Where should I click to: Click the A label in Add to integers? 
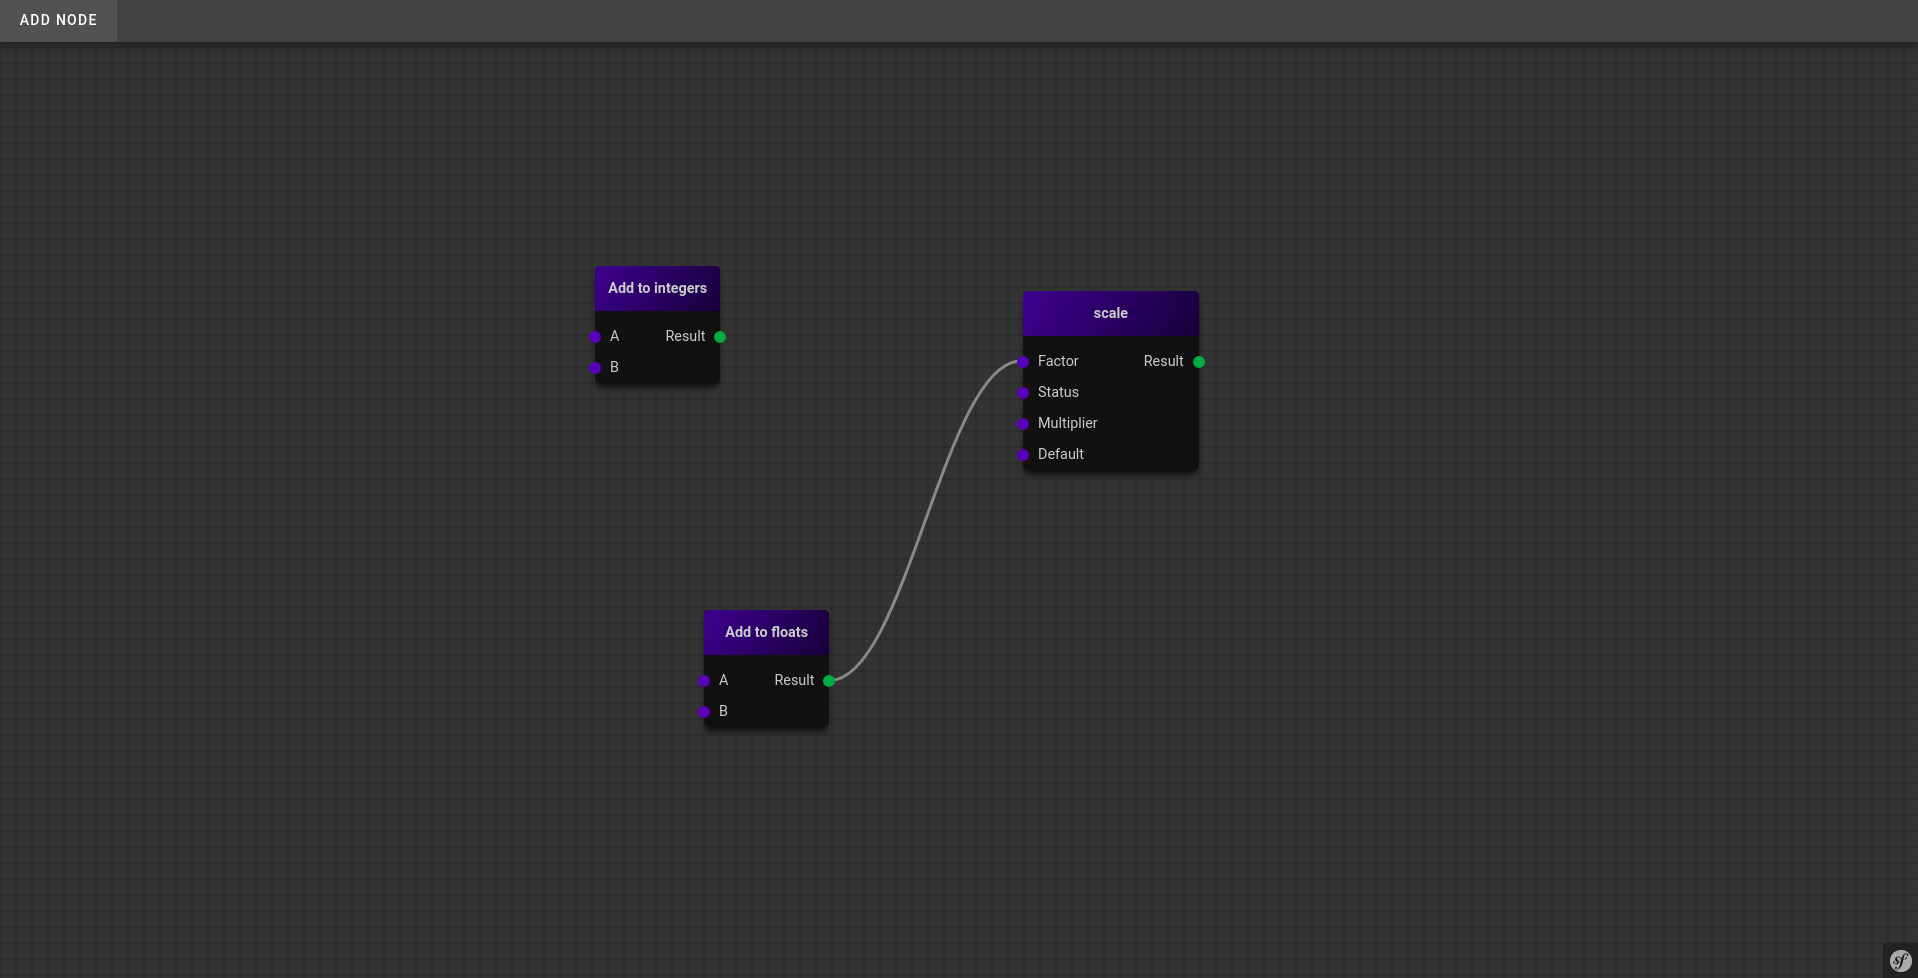click(614, 336)
